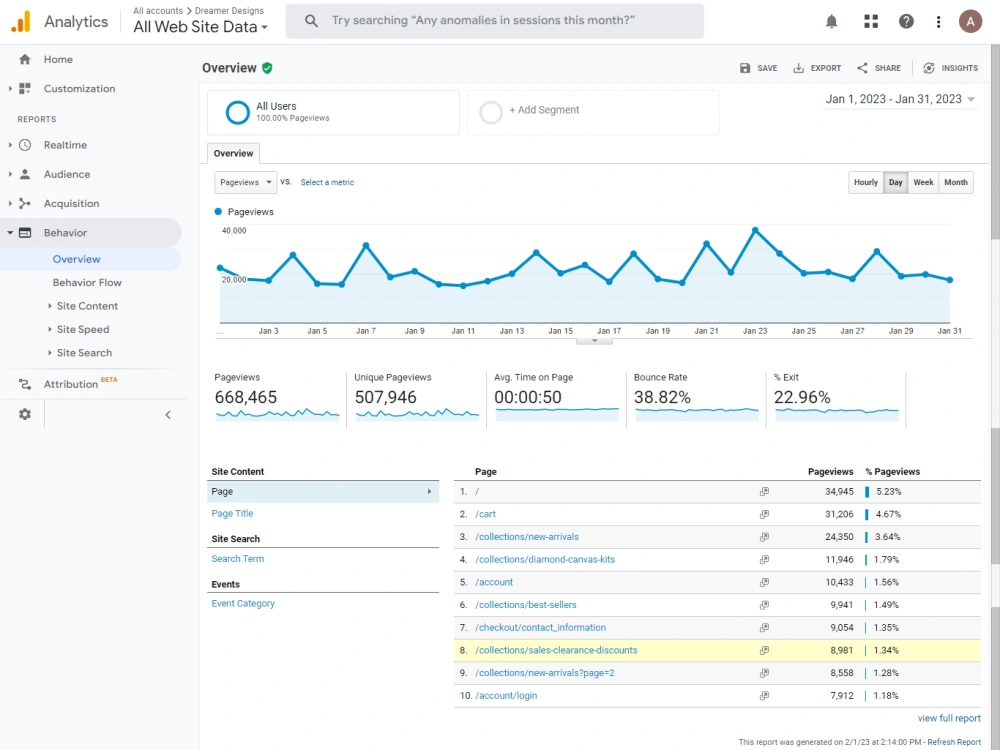1000x750 pixels.
Task: Click Add Segment
Action: (593, 112)
